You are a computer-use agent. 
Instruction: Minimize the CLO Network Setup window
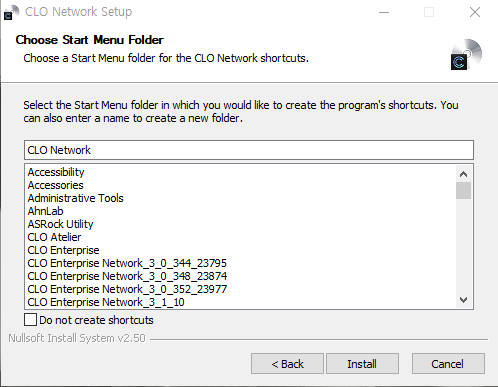pos(384,12)
